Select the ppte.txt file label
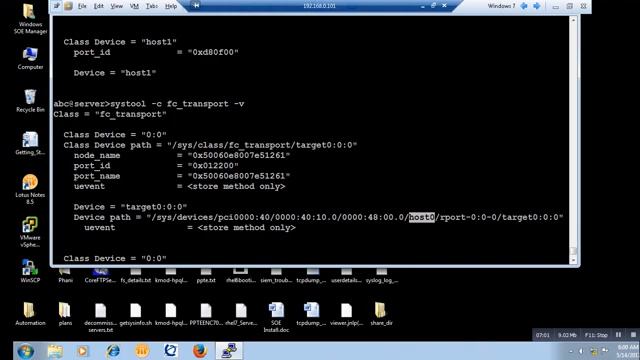Image resolution: width=640 pixels, height=360 pixels. [206, 280]
